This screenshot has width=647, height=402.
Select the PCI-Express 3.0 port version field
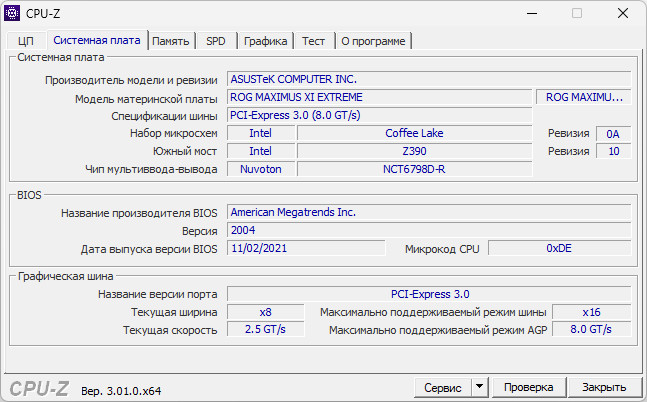pos(429,294)
